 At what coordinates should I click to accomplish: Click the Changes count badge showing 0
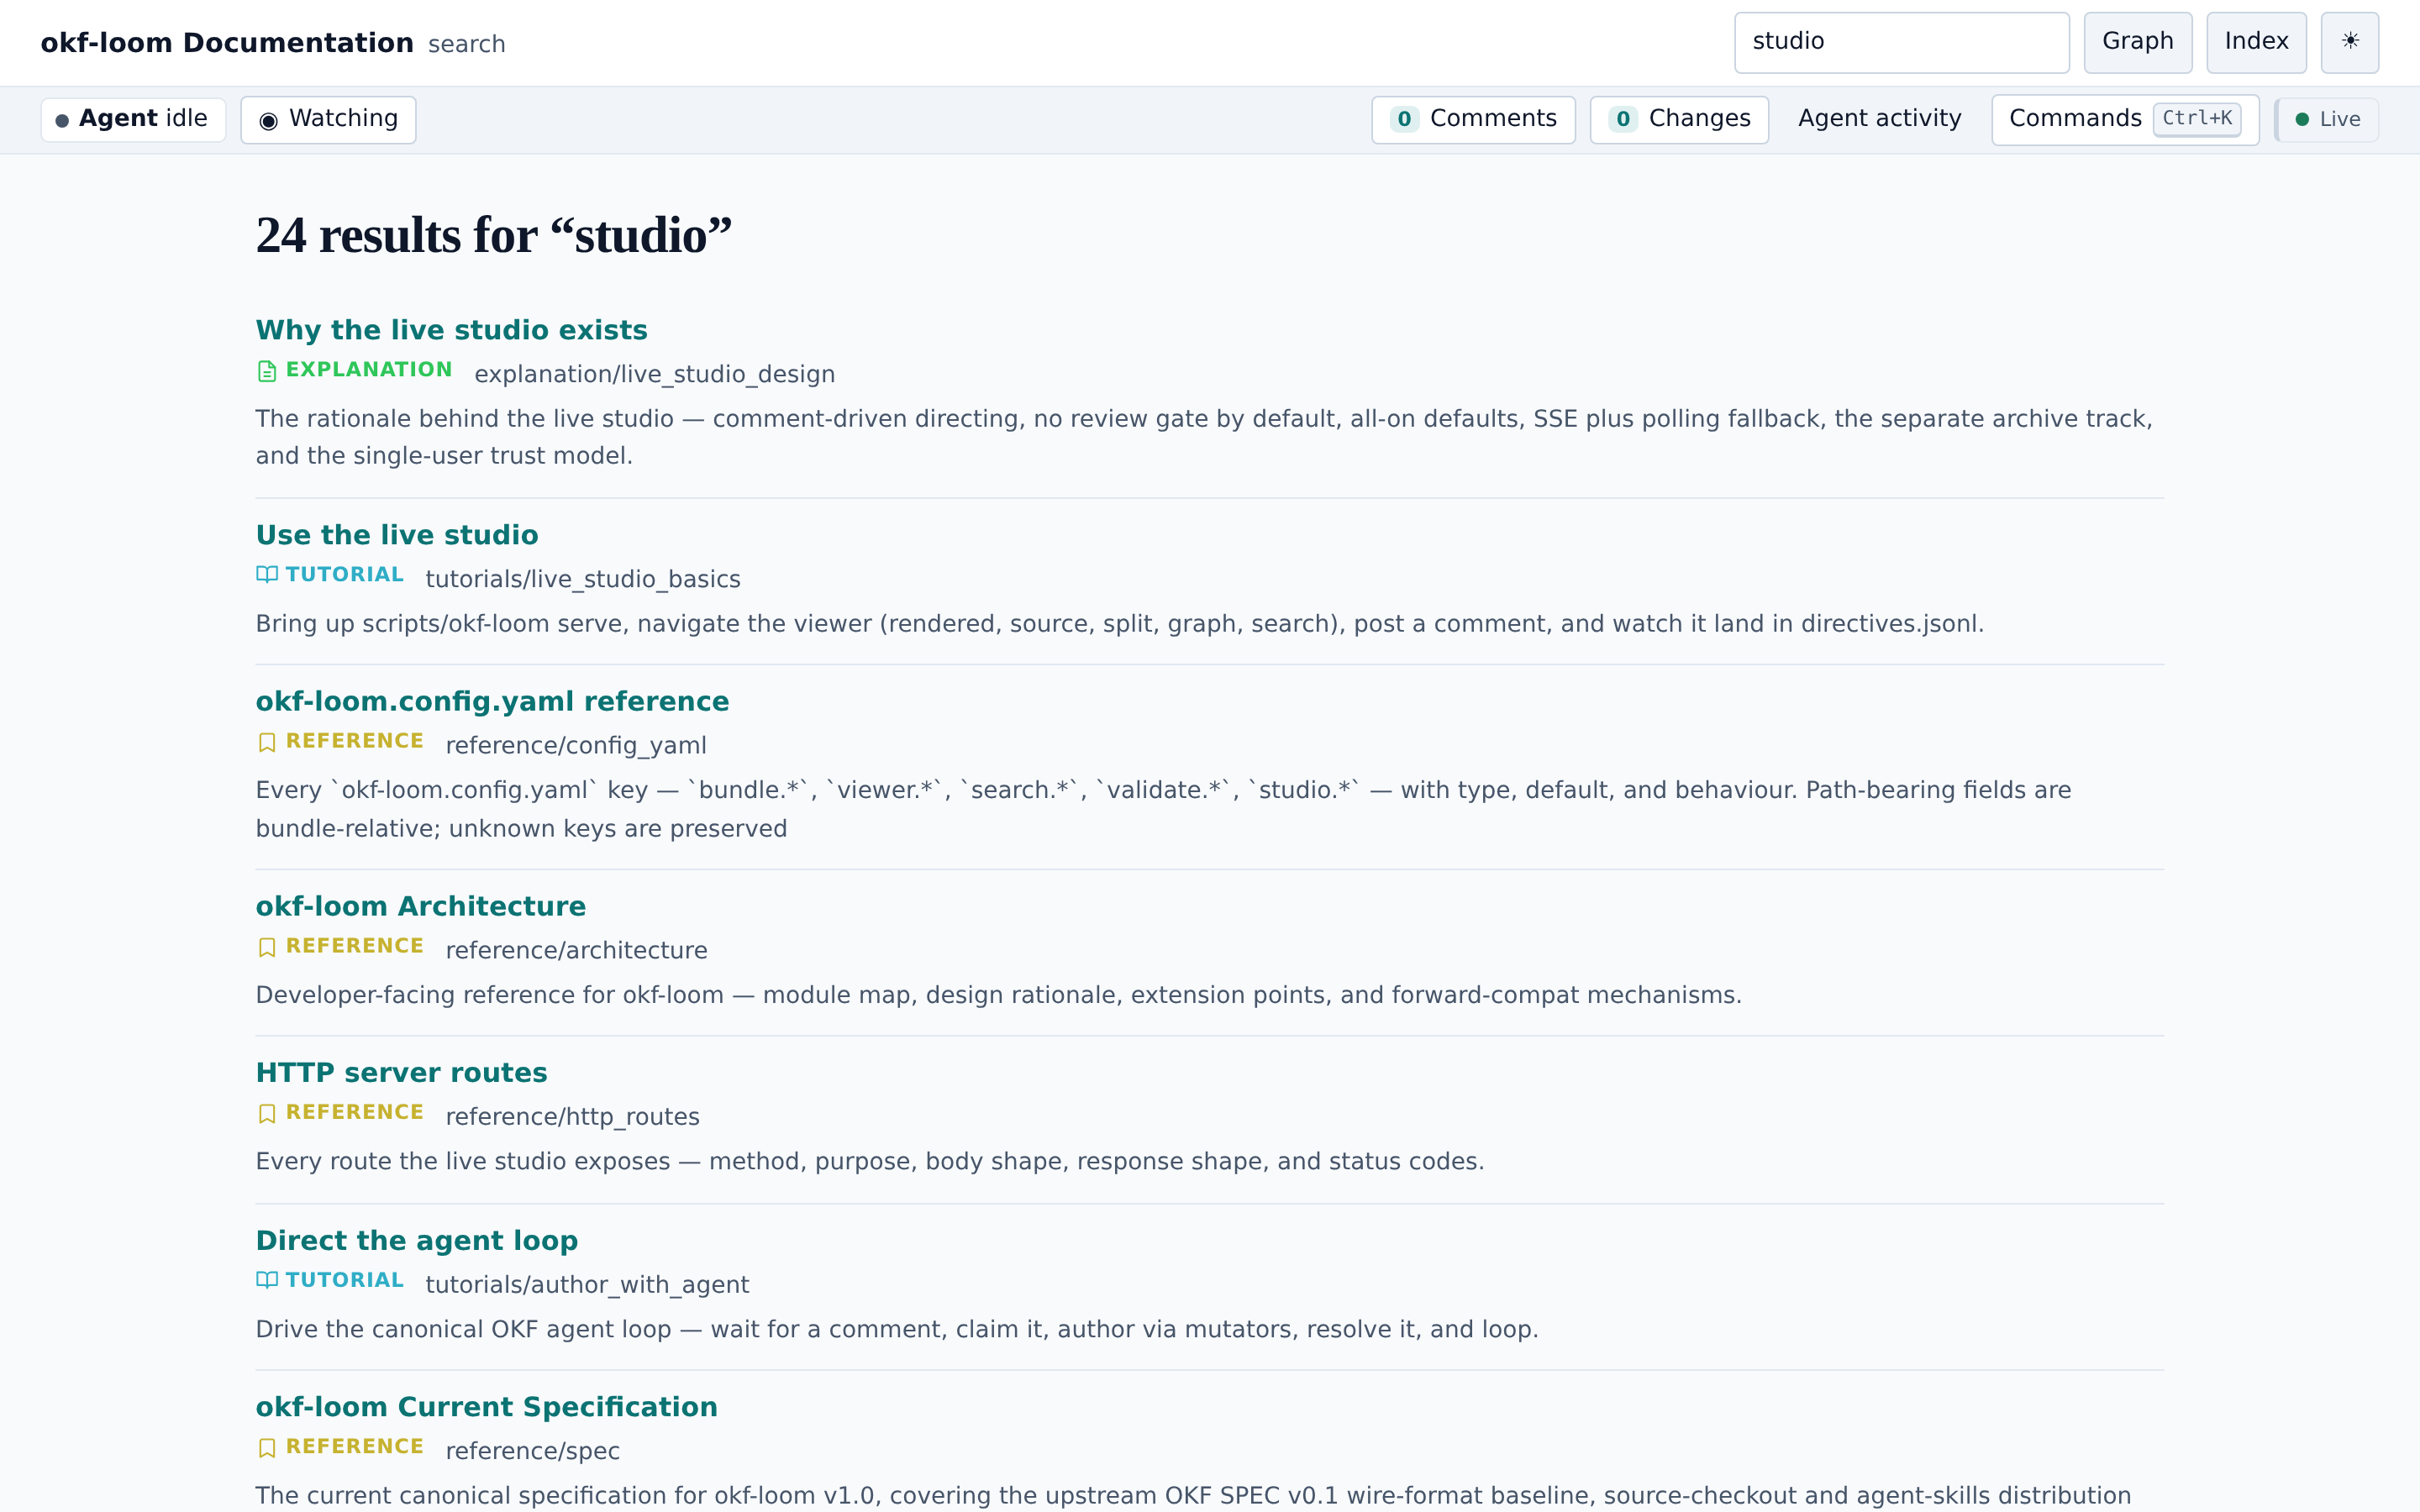[1623, 119]
